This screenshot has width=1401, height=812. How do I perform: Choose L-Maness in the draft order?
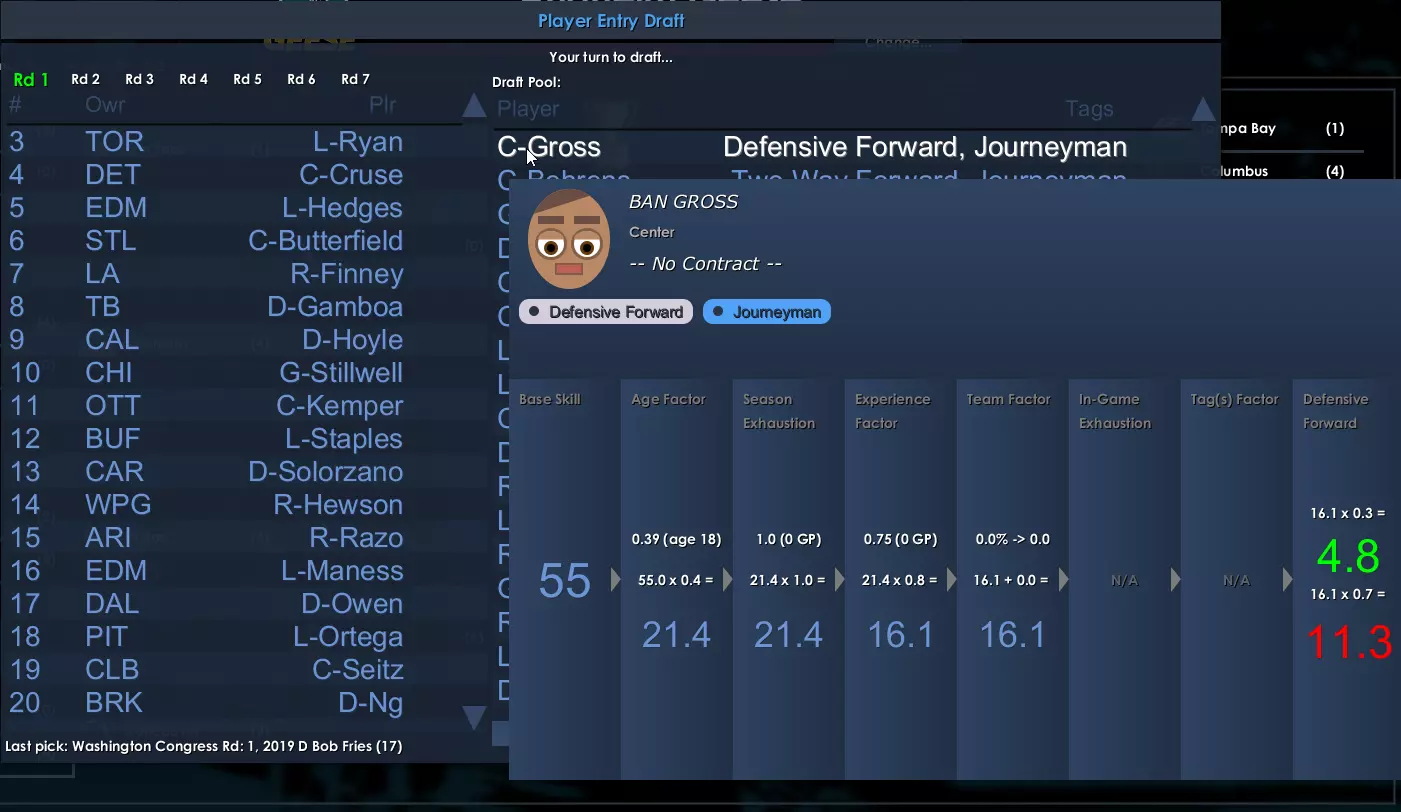pyautogui.click(x=342, y=571)
